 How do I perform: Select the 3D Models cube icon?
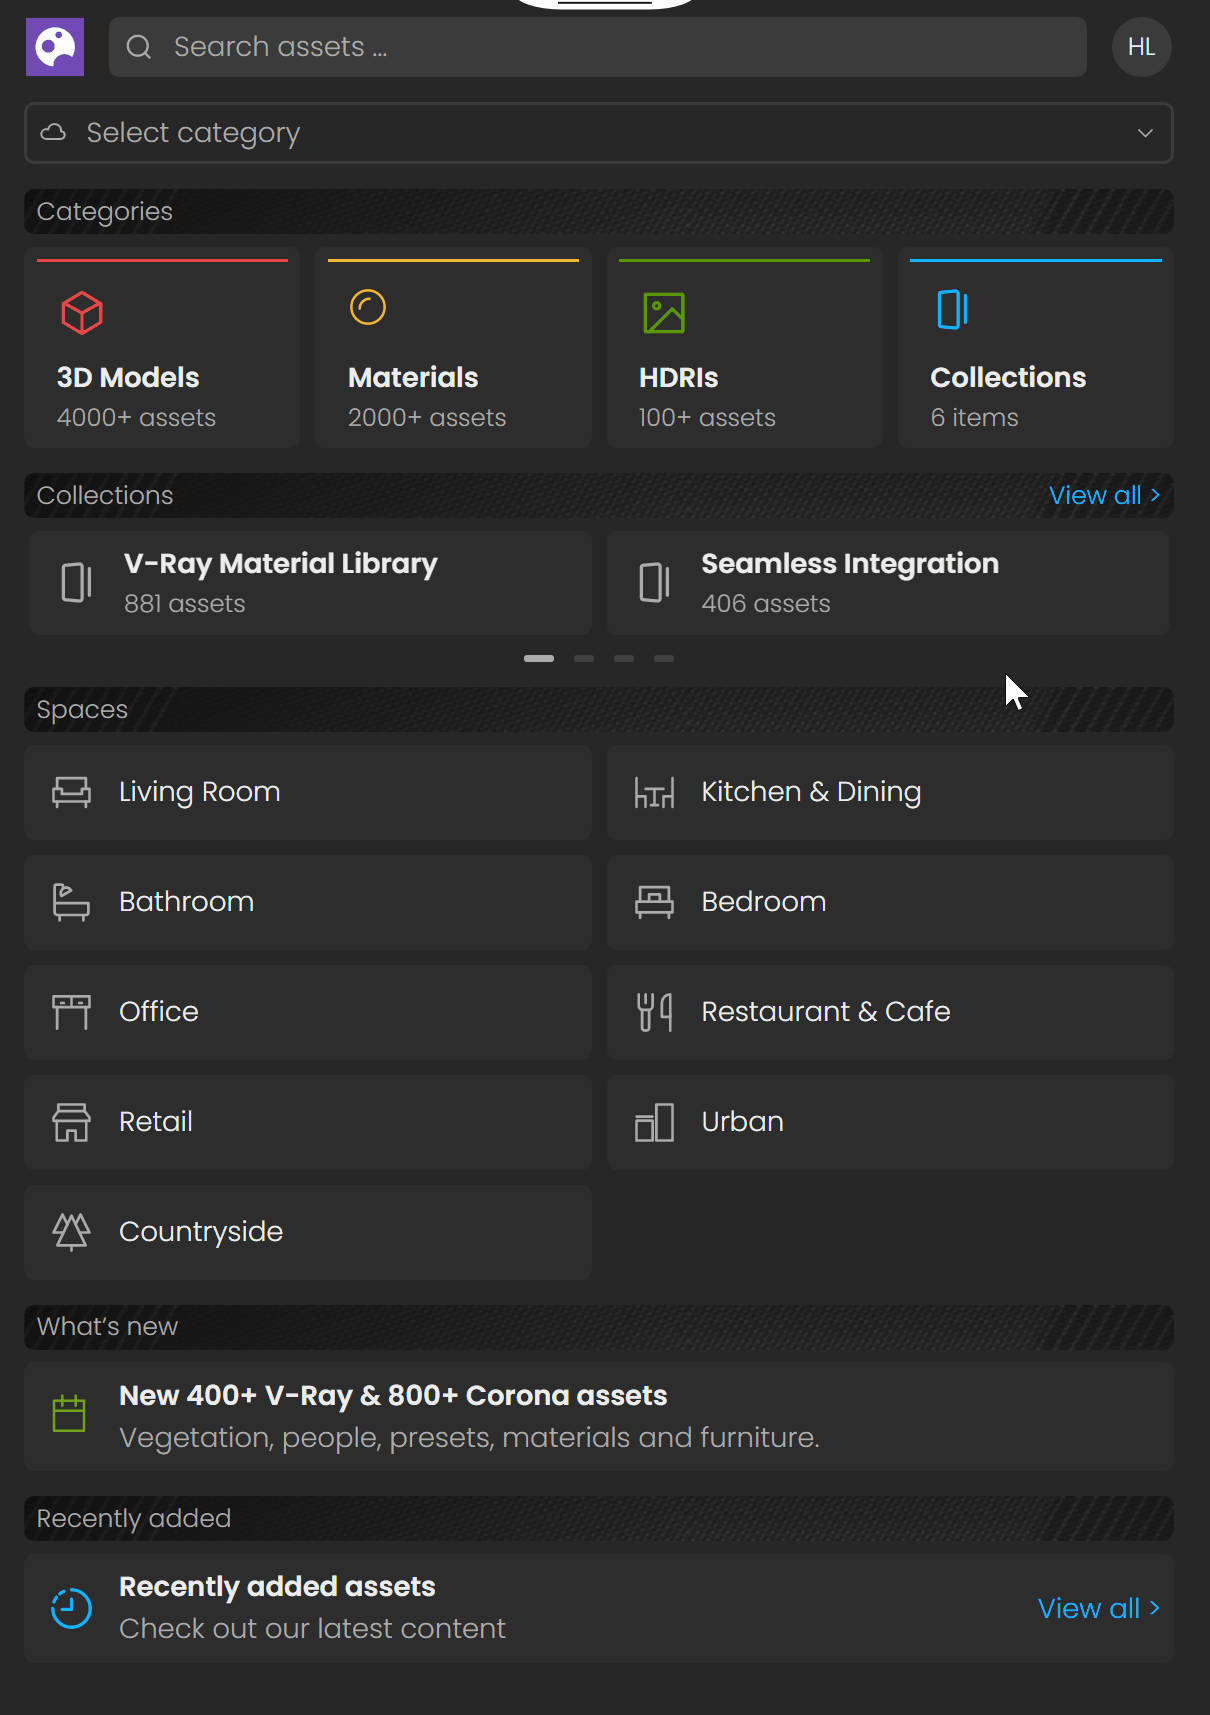[82, 313]
